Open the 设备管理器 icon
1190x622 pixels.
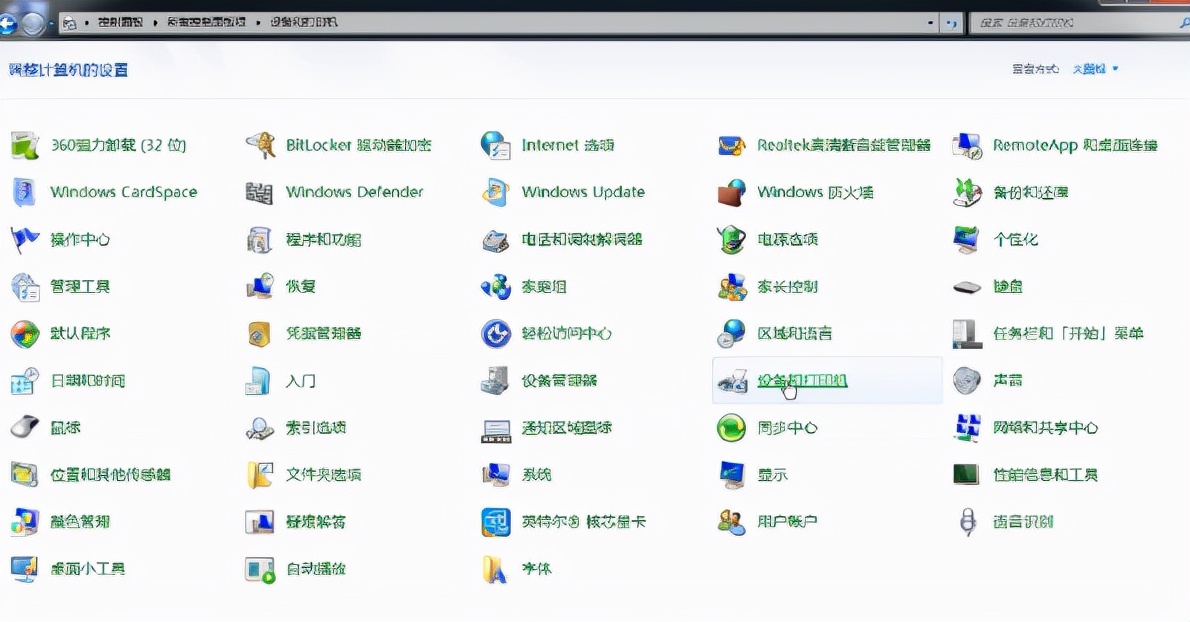click(x=496, y=381)
